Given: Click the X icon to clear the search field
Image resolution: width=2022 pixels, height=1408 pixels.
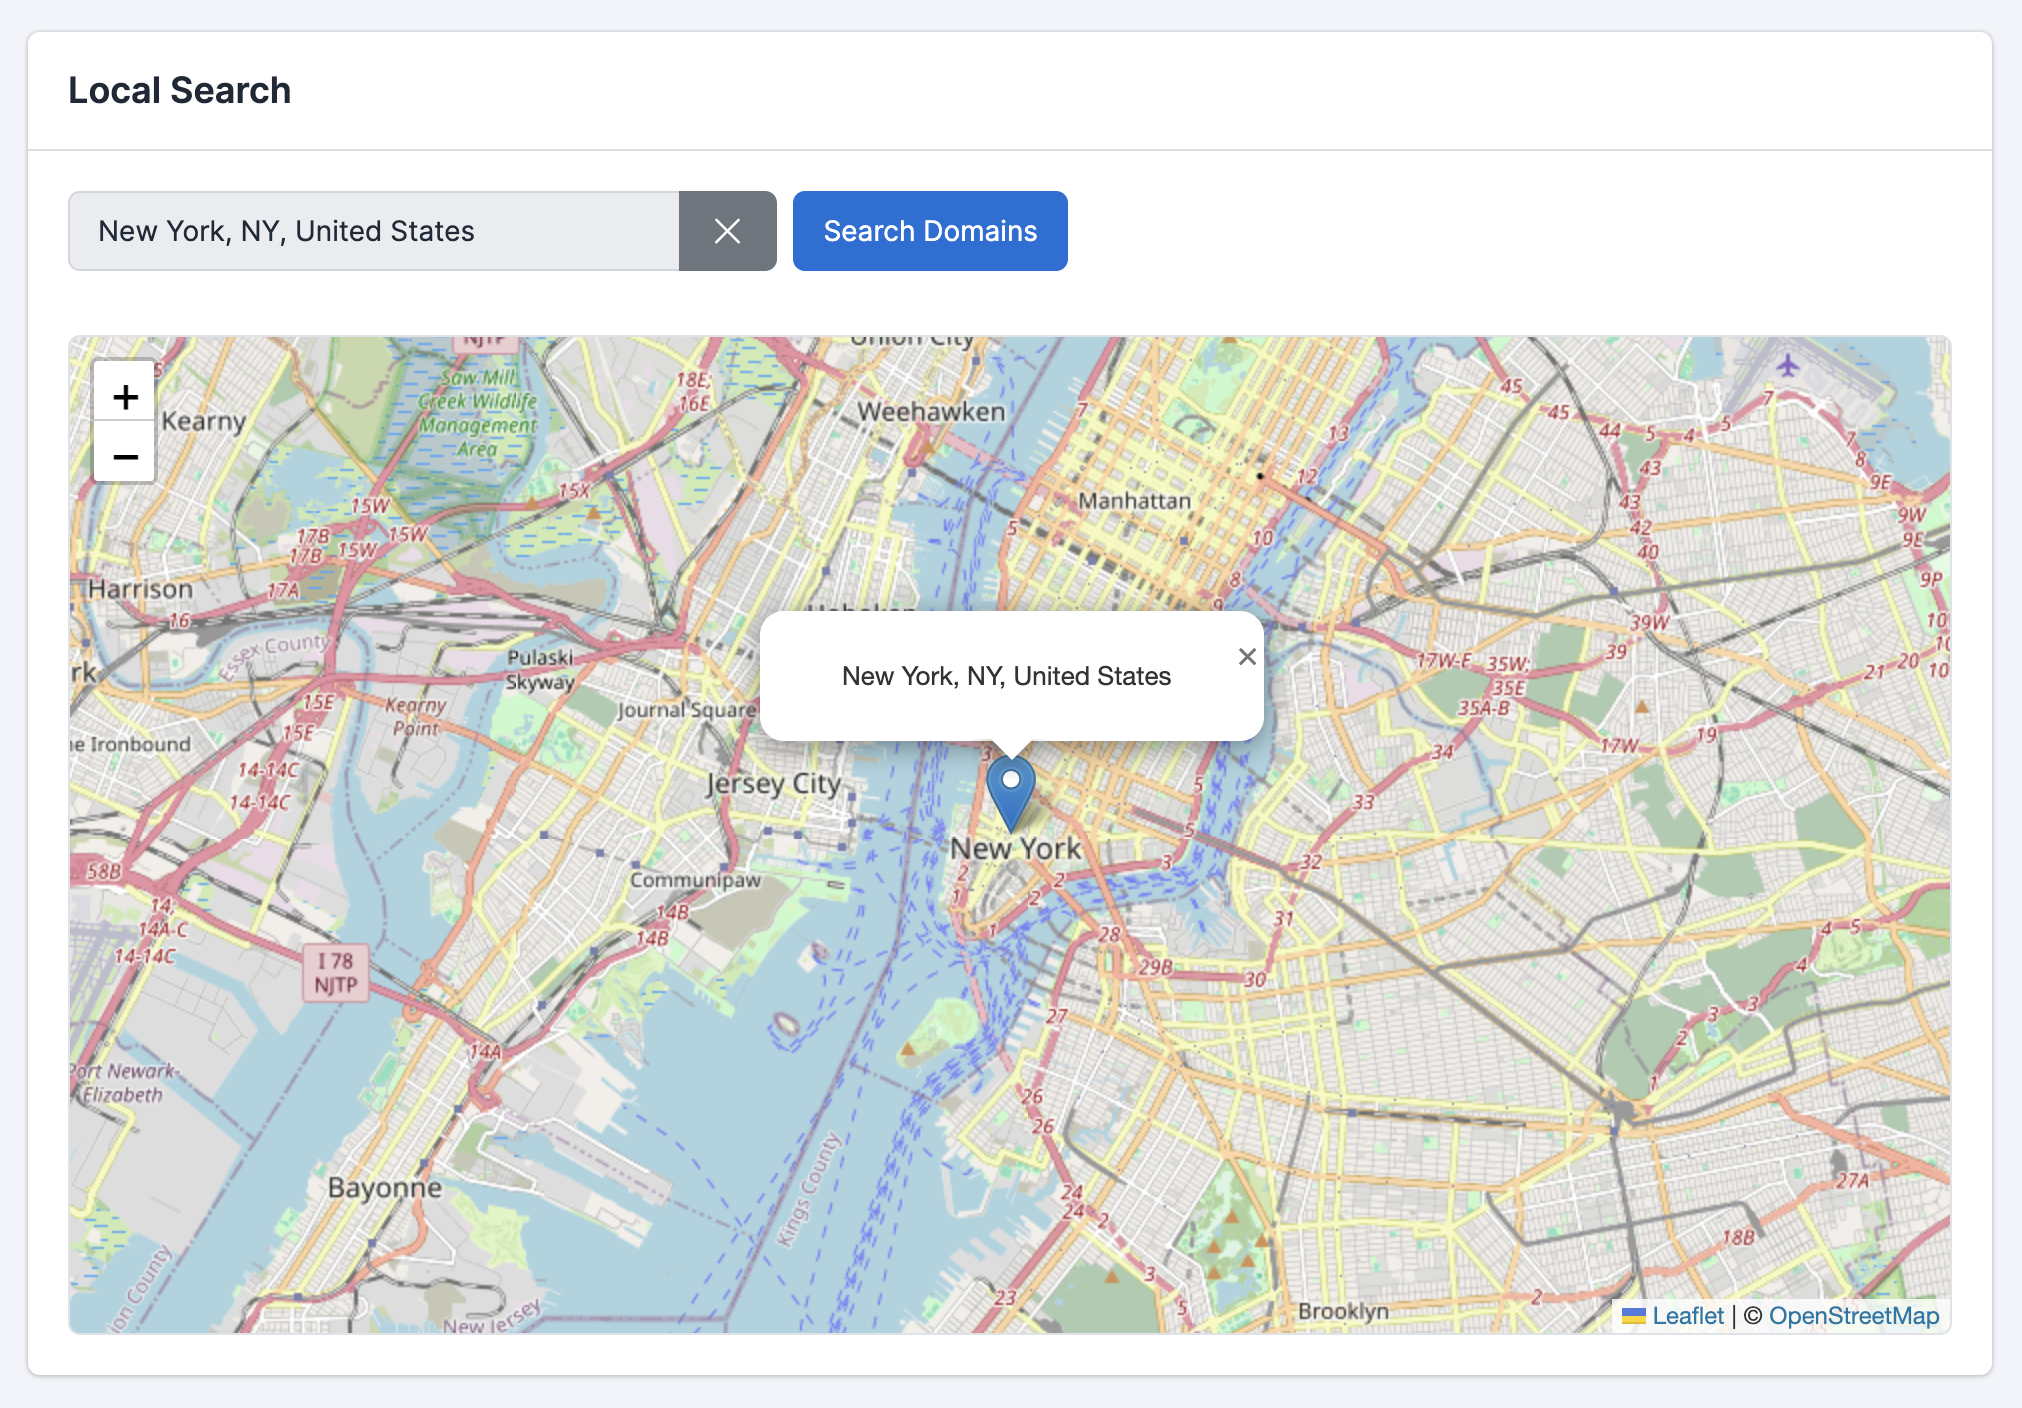Looking at the screenshot, I should pos(727,231).
